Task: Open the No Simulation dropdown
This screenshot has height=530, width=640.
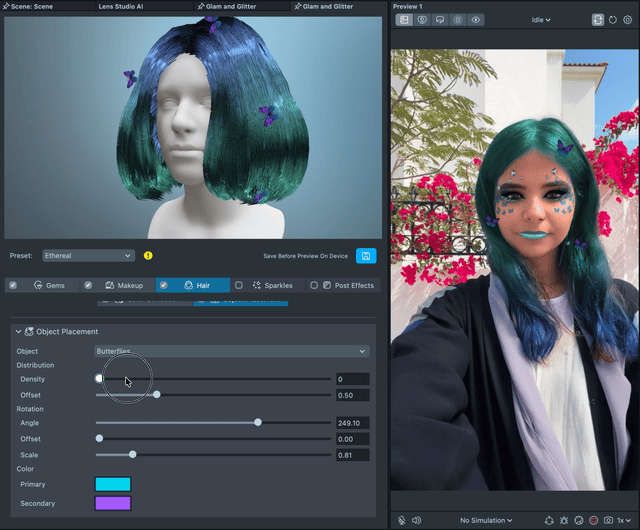Action: (x=486, y=520)
